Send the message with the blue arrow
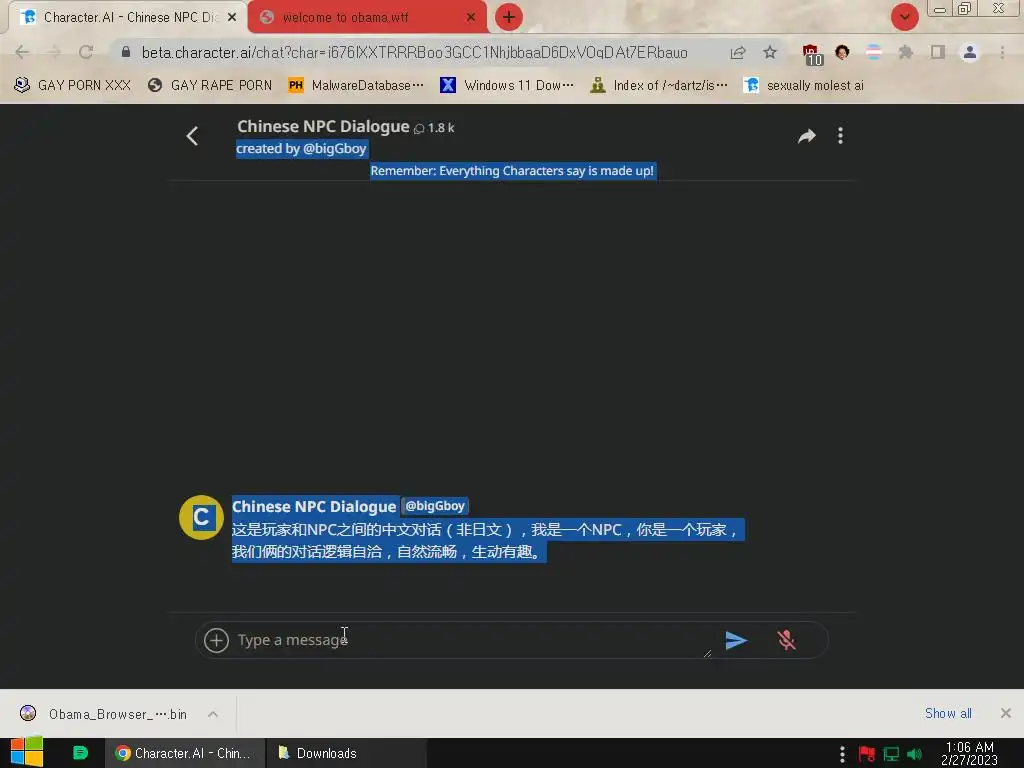The image size is (1024, 768). (x=736, y=640)
